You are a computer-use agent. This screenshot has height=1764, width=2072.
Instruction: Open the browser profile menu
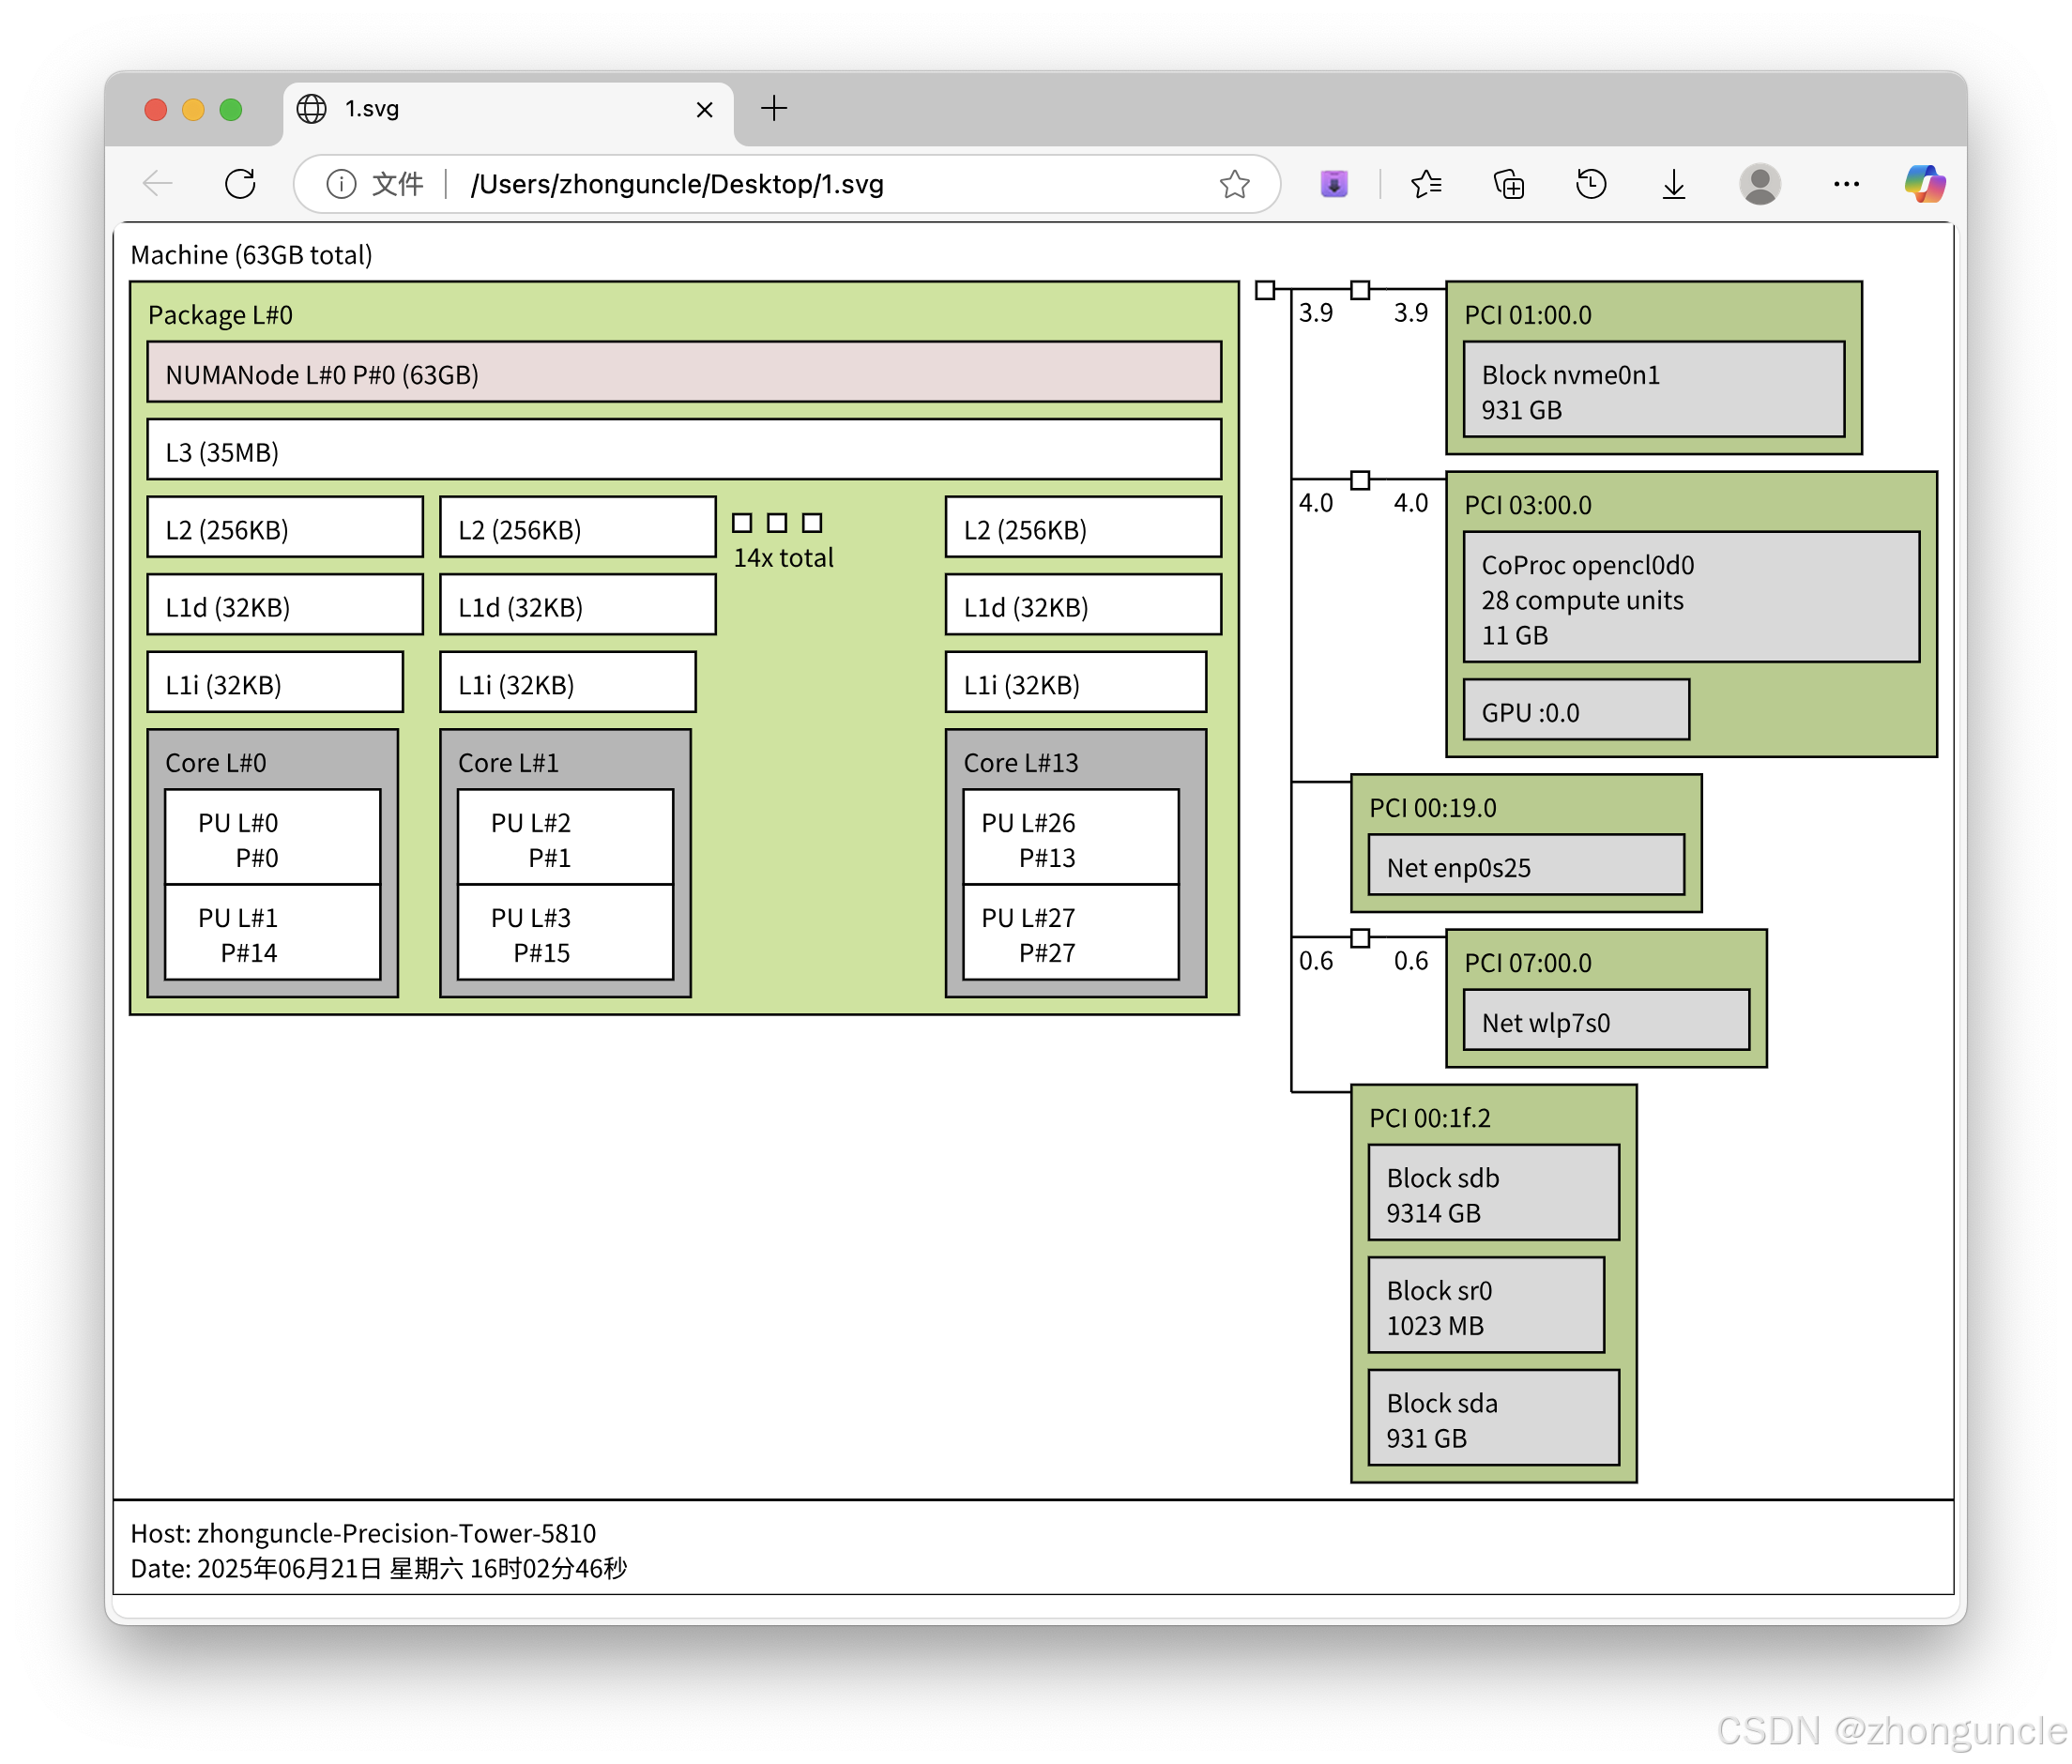point(1761,184)
